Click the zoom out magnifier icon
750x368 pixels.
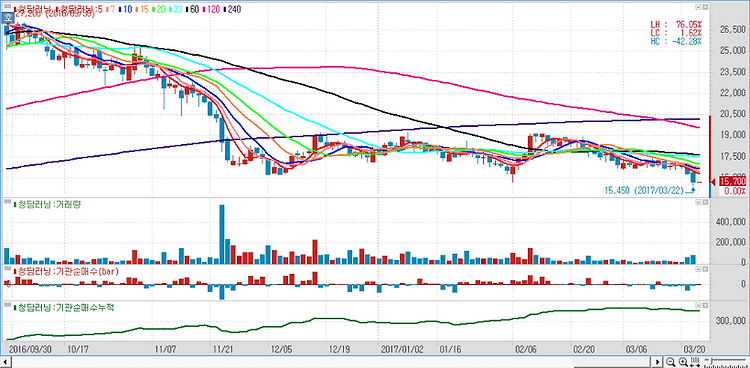point(670,362)
